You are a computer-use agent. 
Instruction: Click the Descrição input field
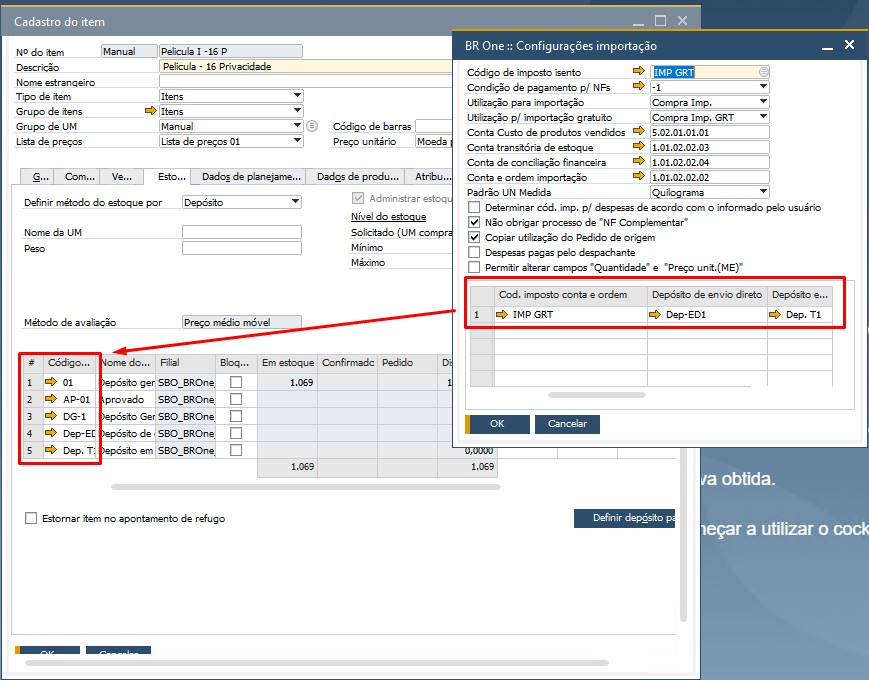click(305, 67)
